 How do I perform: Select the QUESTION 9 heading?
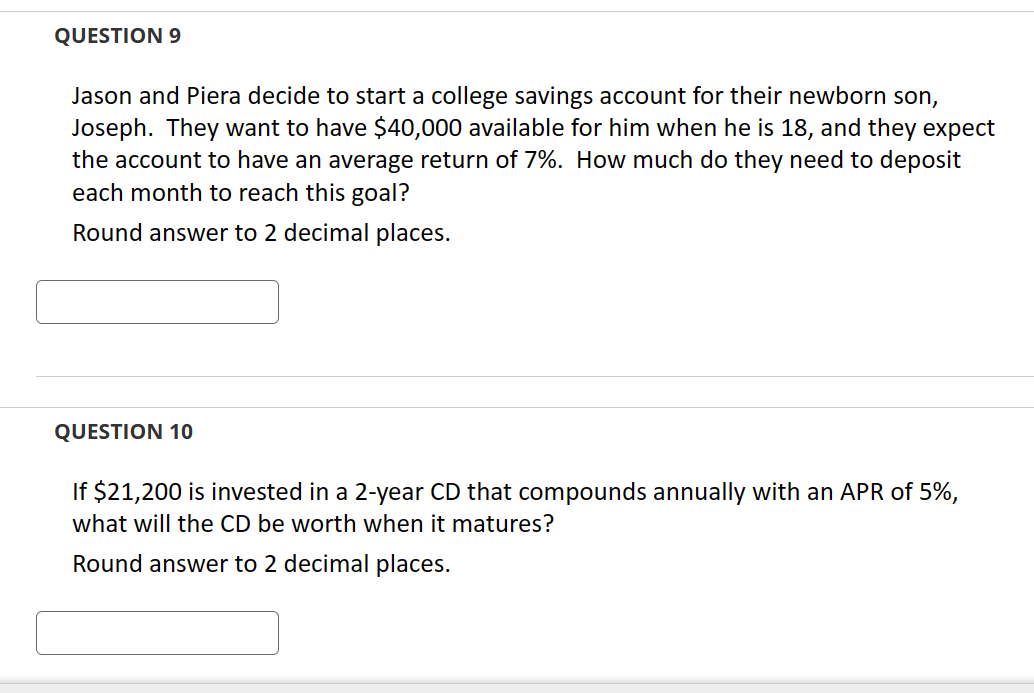coord(117,36)
